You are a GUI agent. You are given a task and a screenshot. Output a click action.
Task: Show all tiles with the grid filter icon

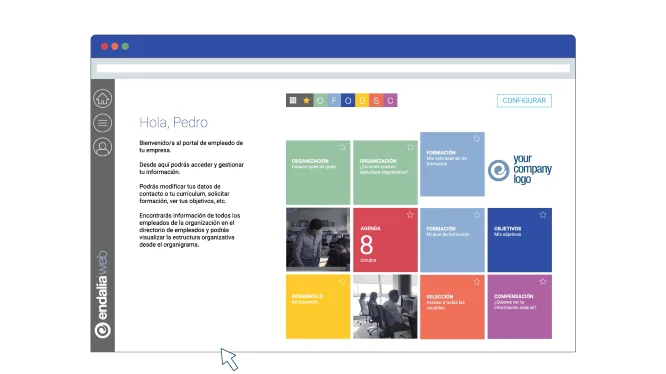[293, 100]
